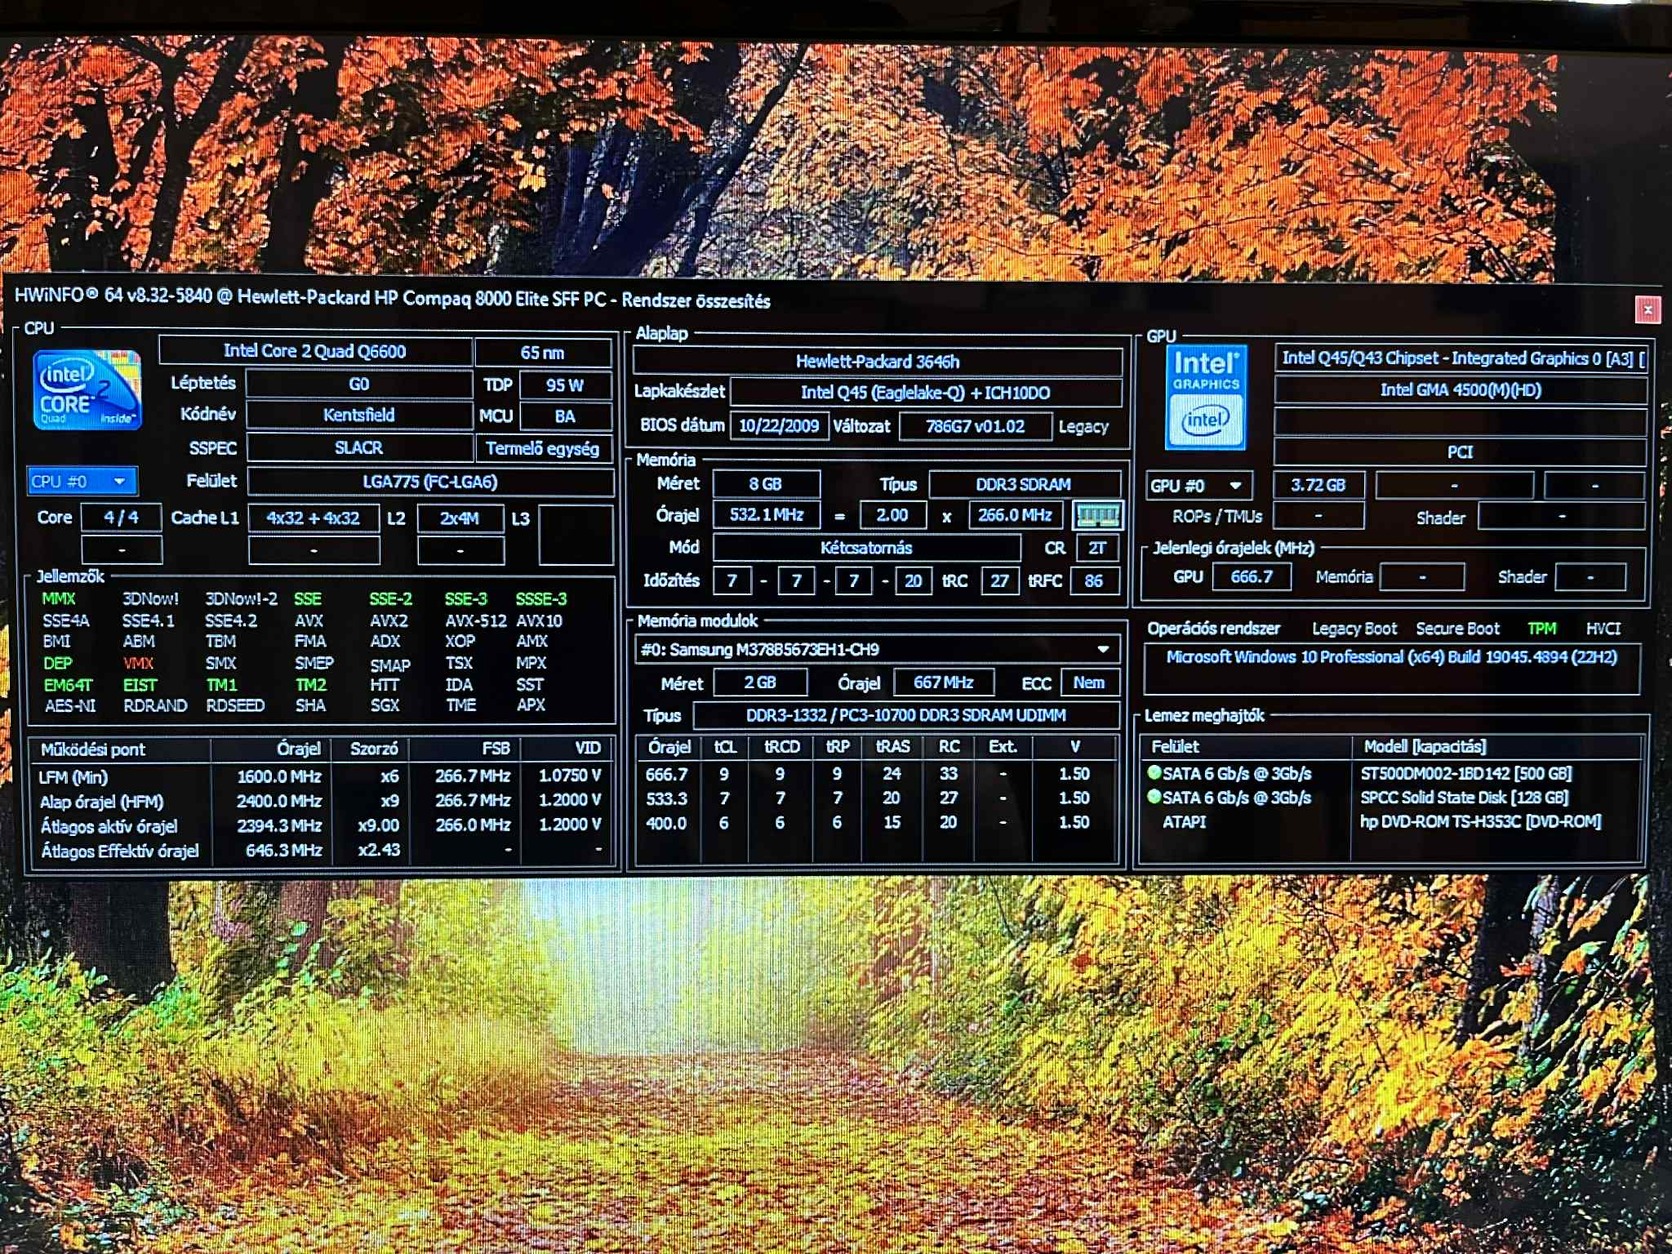Click the "86" tRFC timing value
The image size is (1672, 1254).
1093,581
